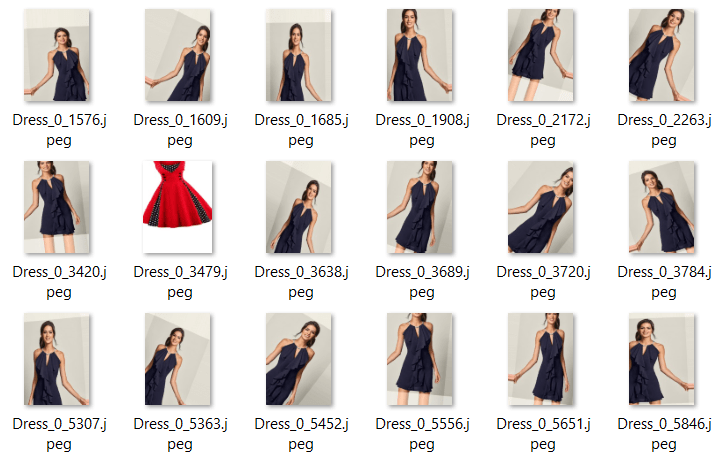
Task: Select the Dress_0_1576.jpeg thumbnail
Action: point(57,55)
